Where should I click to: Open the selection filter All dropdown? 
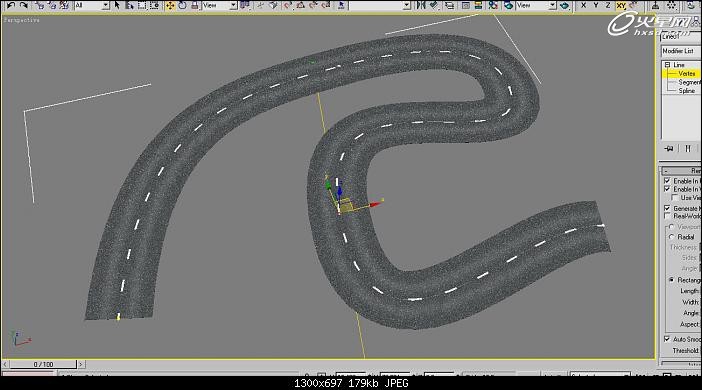[92, 5]
